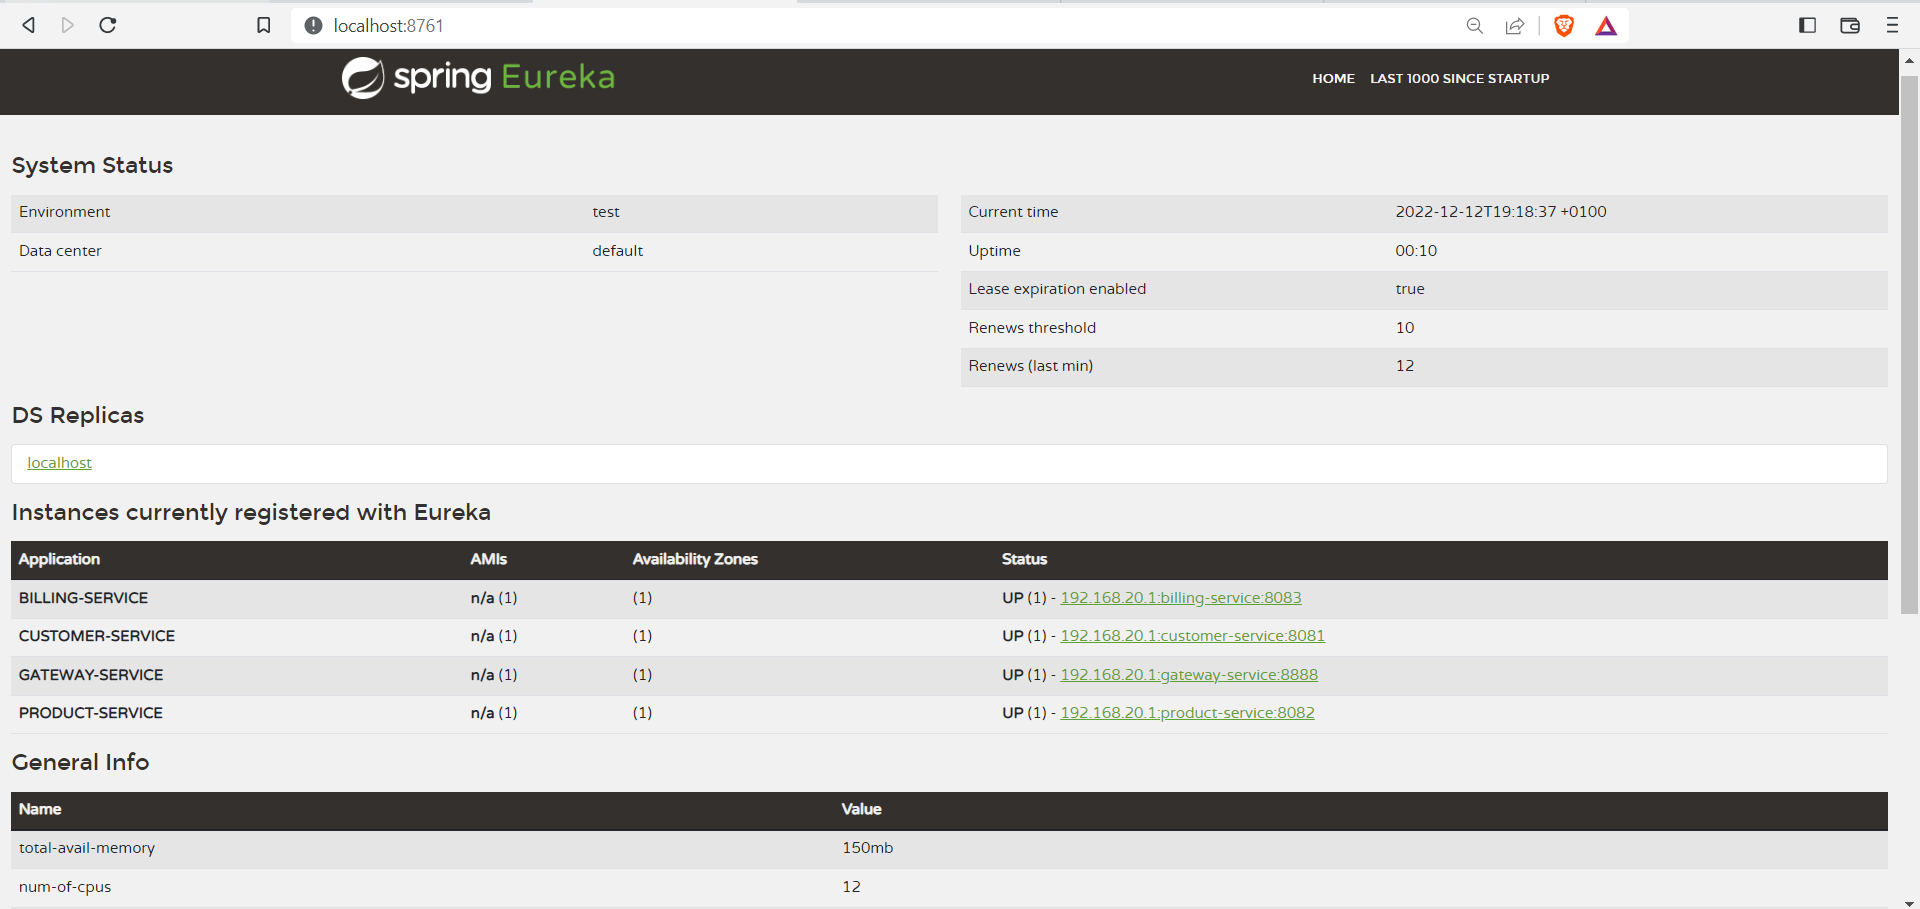
Task: Open the localhost DS replica link
Action: [59, 462]
